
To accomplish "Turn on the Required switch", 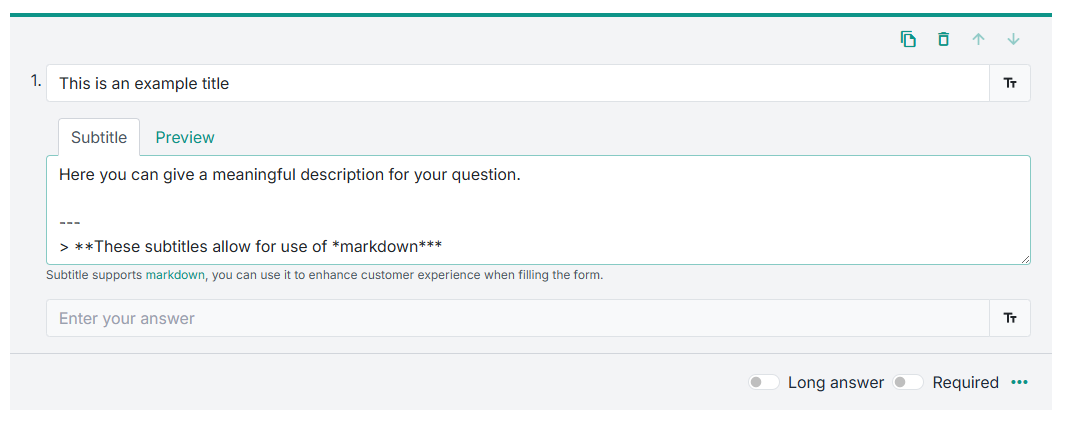I will coord(908,382).
